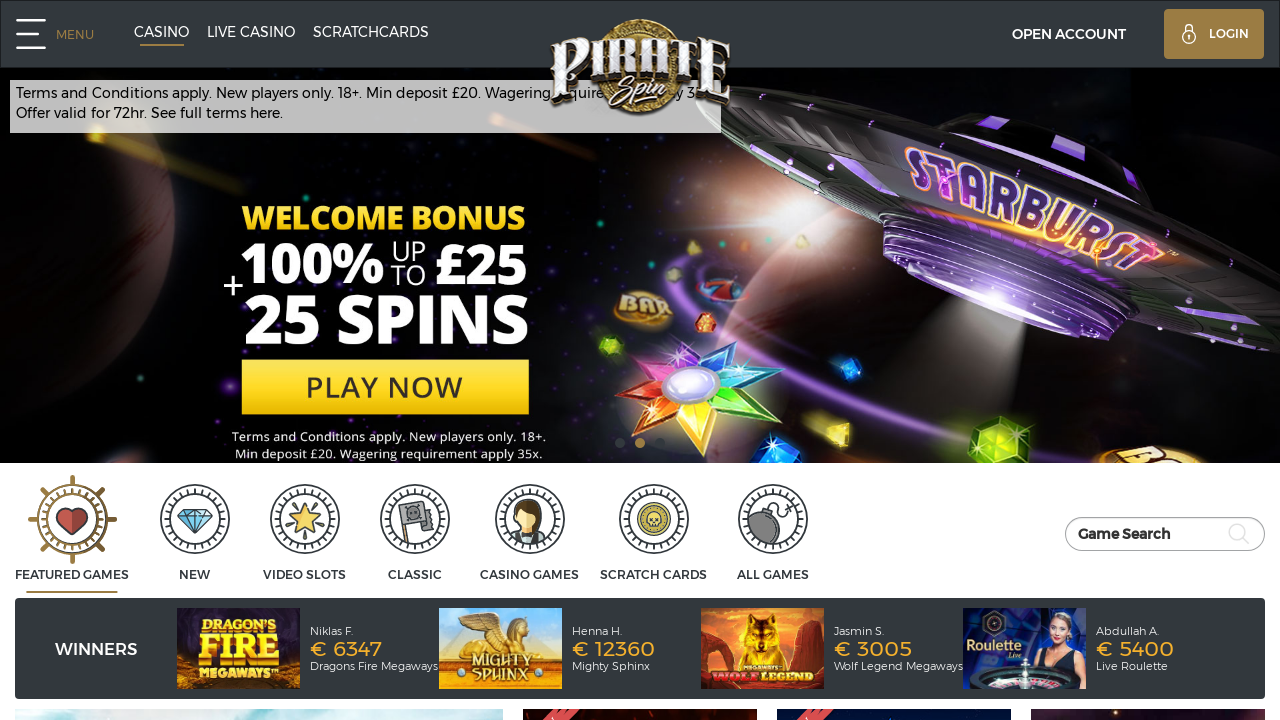The width and height of the screenshot is (1280, 720).
Task: Click the Login button
Action: pyautogui.click(x=1214, y=34)
